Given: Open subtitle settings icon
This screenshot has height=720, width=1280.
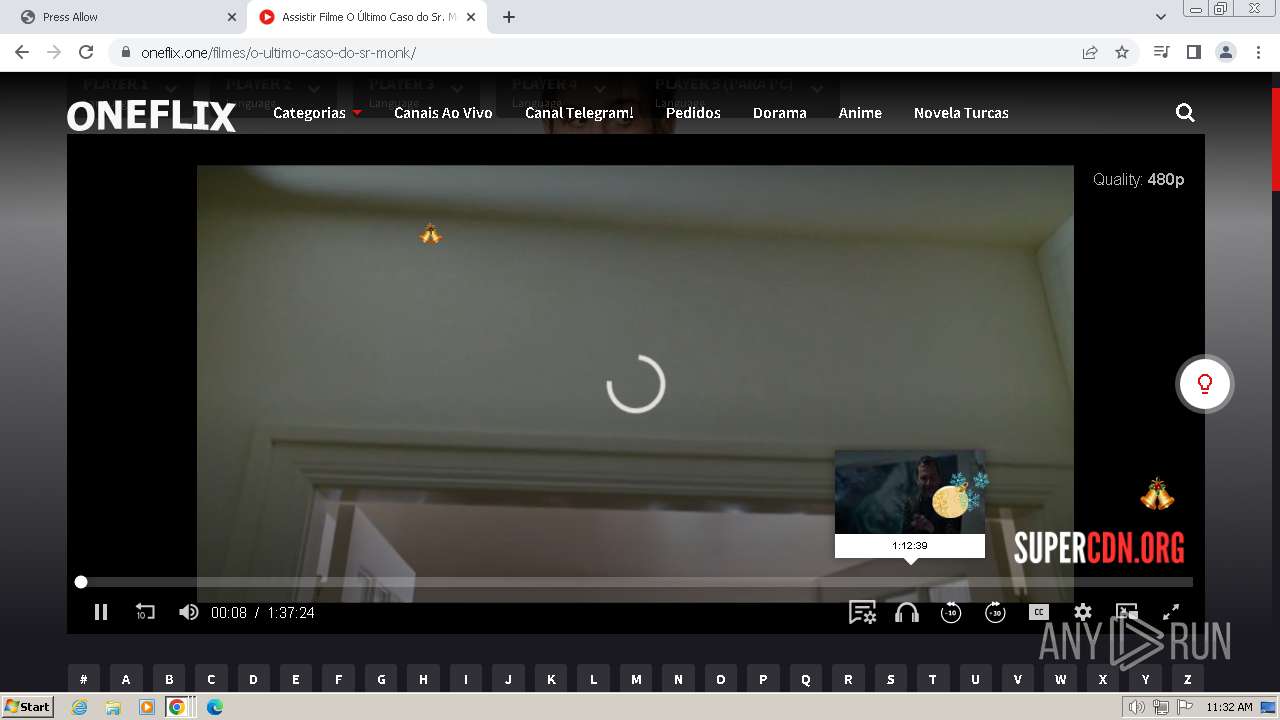Looking at the screenshot, I should [862, 612].
